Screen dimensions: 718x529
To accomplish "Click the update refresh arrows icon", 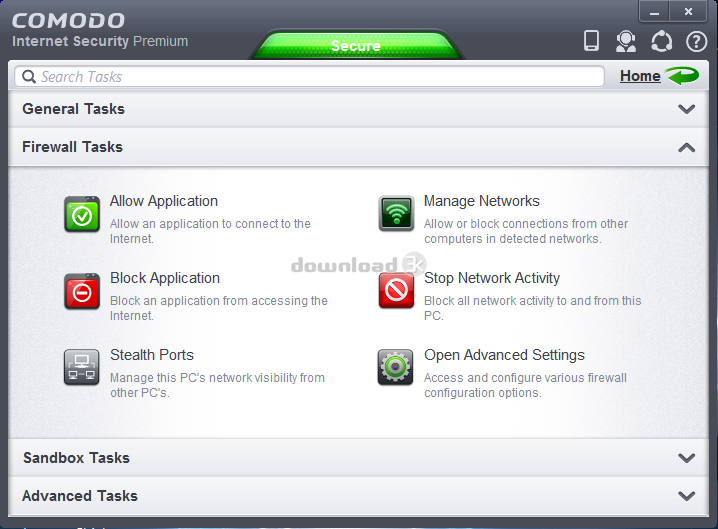I will pyautogui.click(x=661, y=41).
